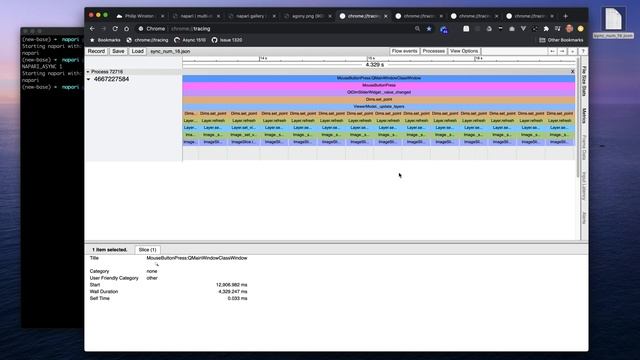Viewport: 640px width, 360px height.
Task: Select the Slice (1) tab in details panel
Action: (147, 250)
